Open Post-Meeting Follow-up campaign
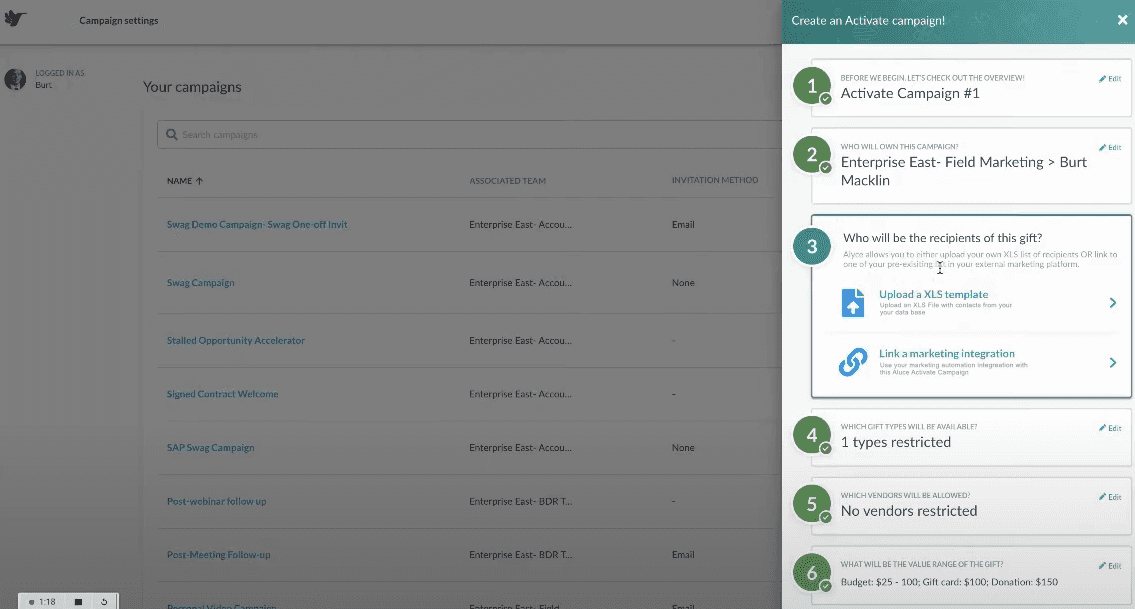The width and height of the screenshot is (1135, 609). coord(219,555)
